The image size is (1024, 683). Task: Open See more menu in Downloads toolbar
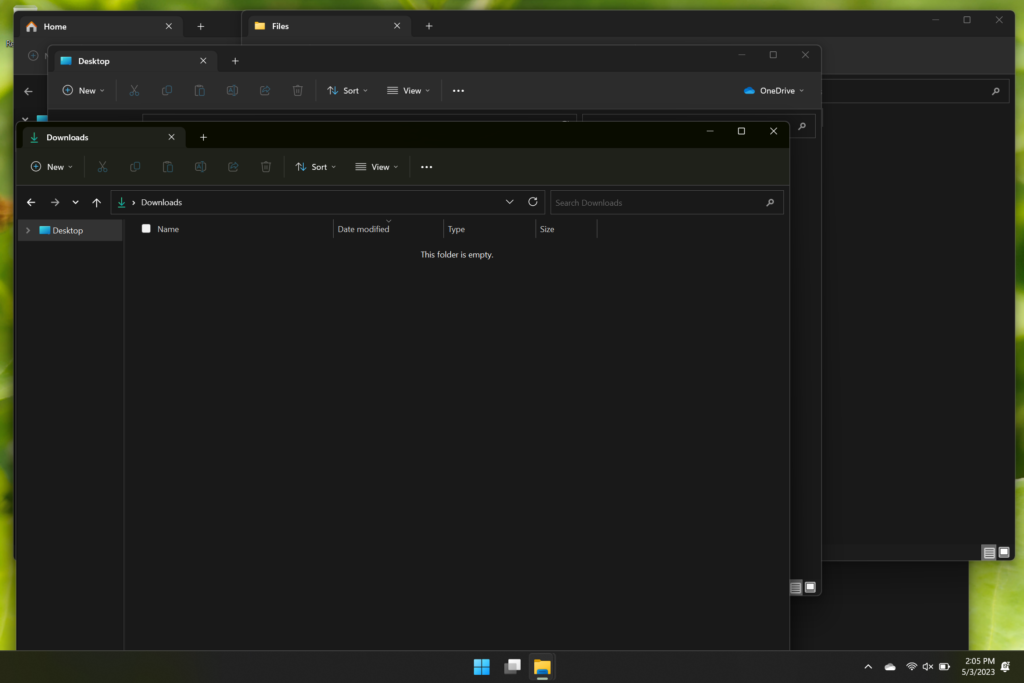pyautogui.click(x=426, y=167)
